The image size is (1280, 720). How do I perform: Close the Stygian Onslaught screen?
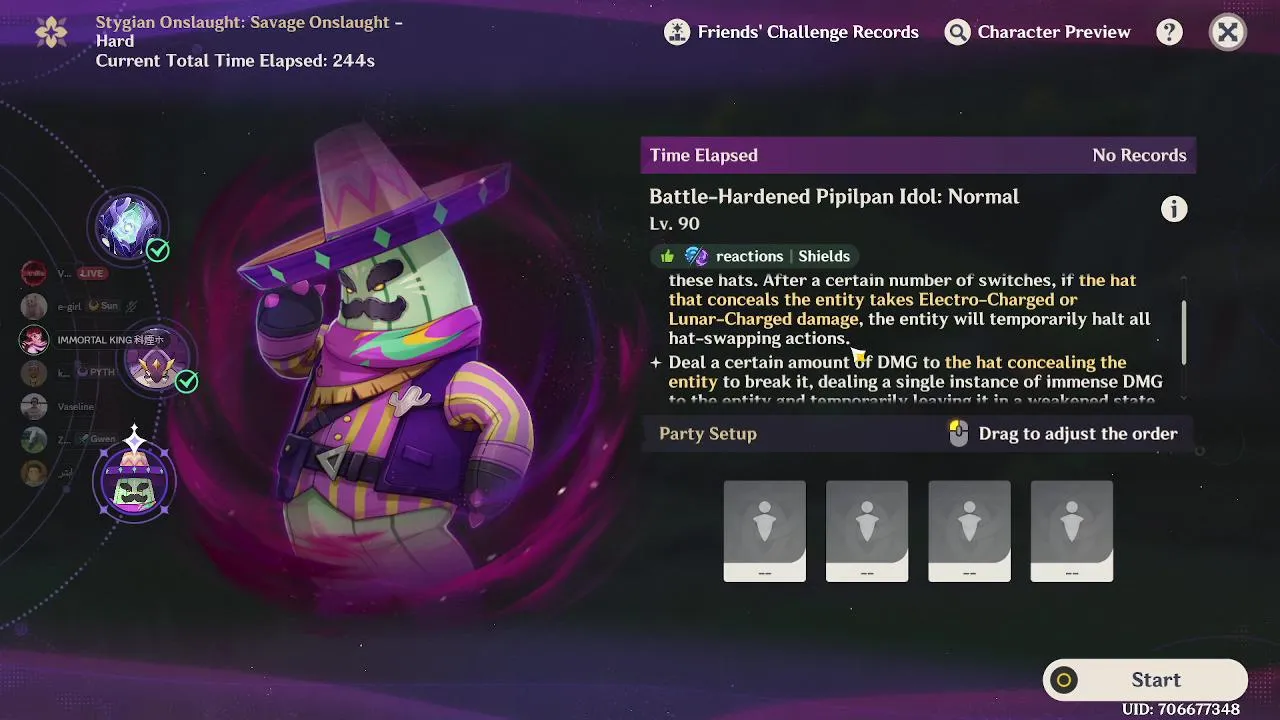coord(1227,32)
